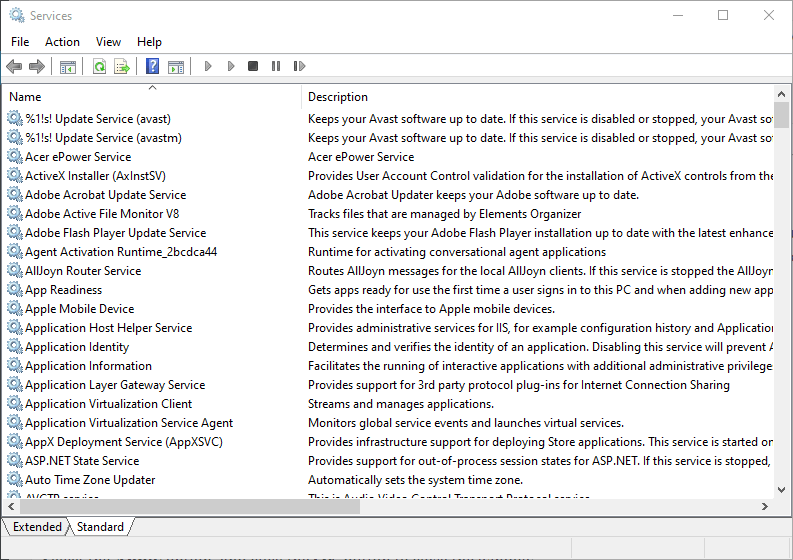Select %1!s! Update Service (avastm) row
Image resolution: width=793 pixels, height=560 pixels.
tap(388, 138)
